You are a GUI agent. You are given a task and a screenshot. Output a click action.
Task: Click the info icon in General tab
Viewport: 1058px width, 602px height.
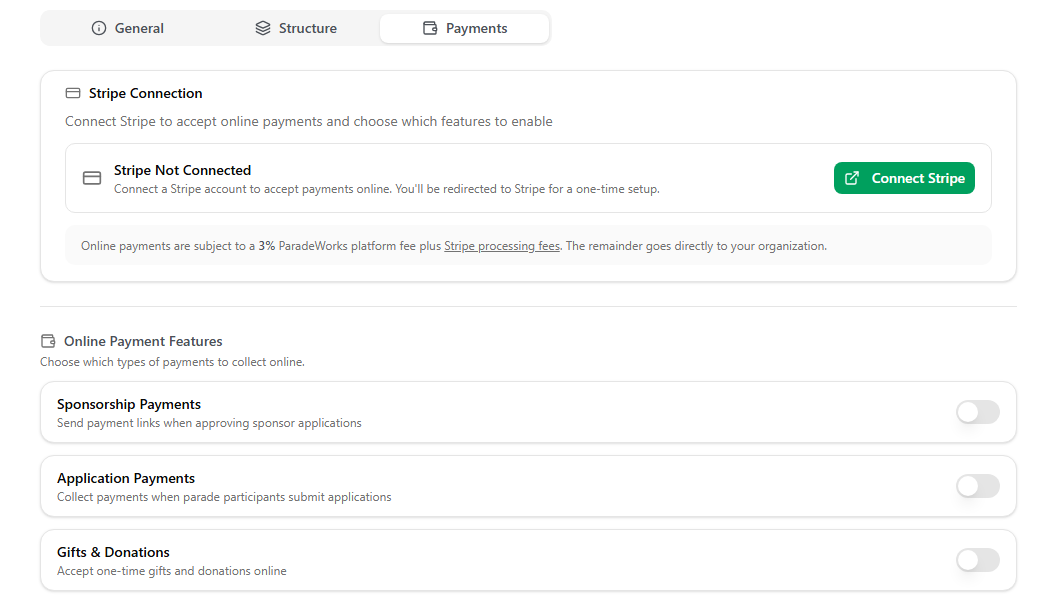click(x=99, y=28)
